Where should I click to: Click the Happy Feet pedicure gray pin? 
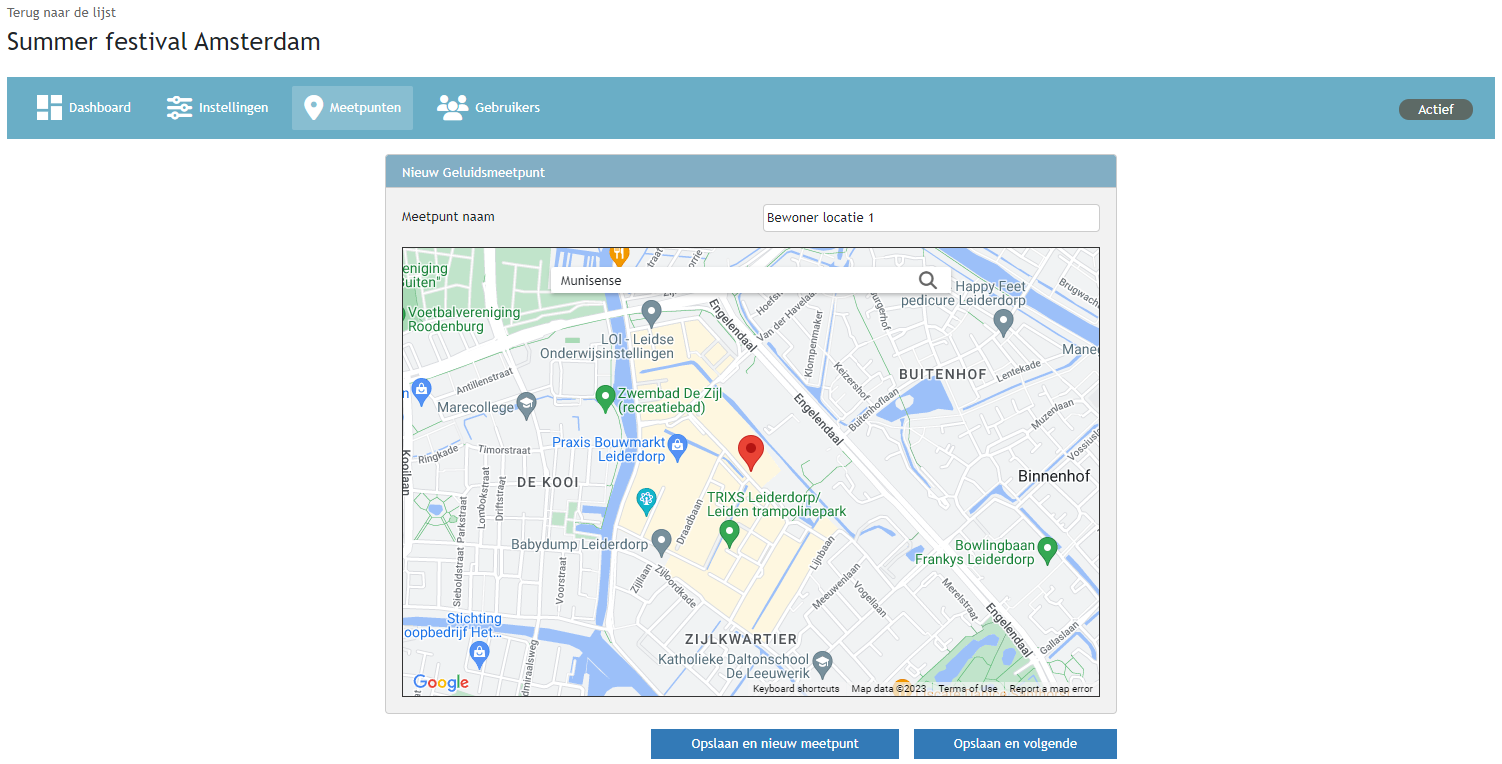coord(1004,321)
